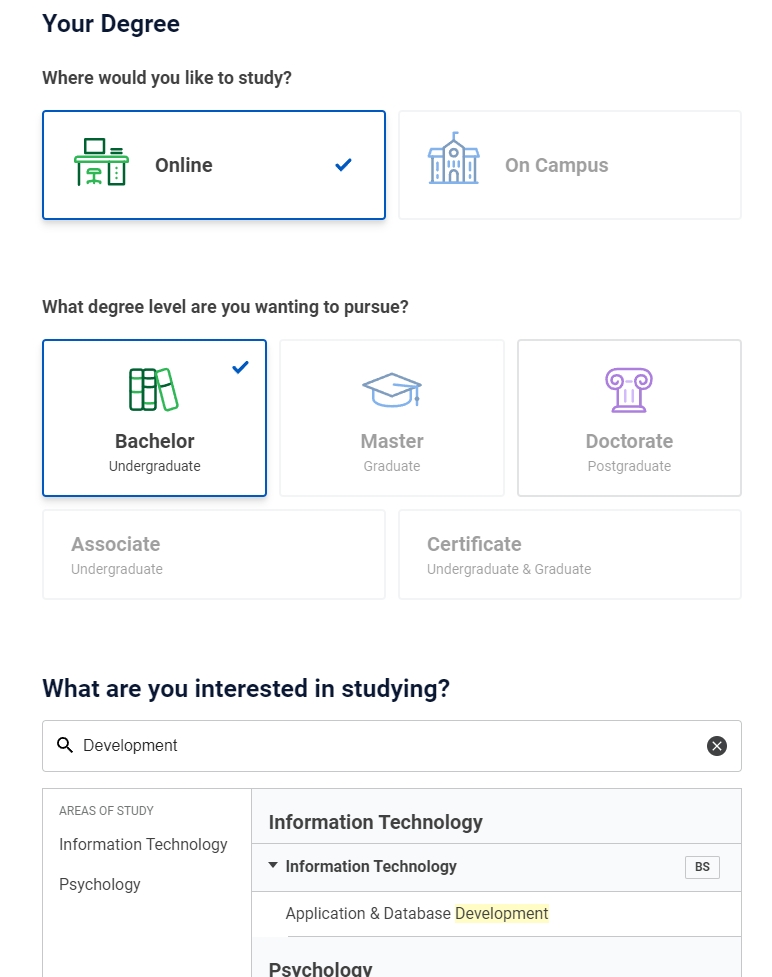Click the search magnifier icon
772x977 pixels.
pyautogui.click(x=65, y=746)
